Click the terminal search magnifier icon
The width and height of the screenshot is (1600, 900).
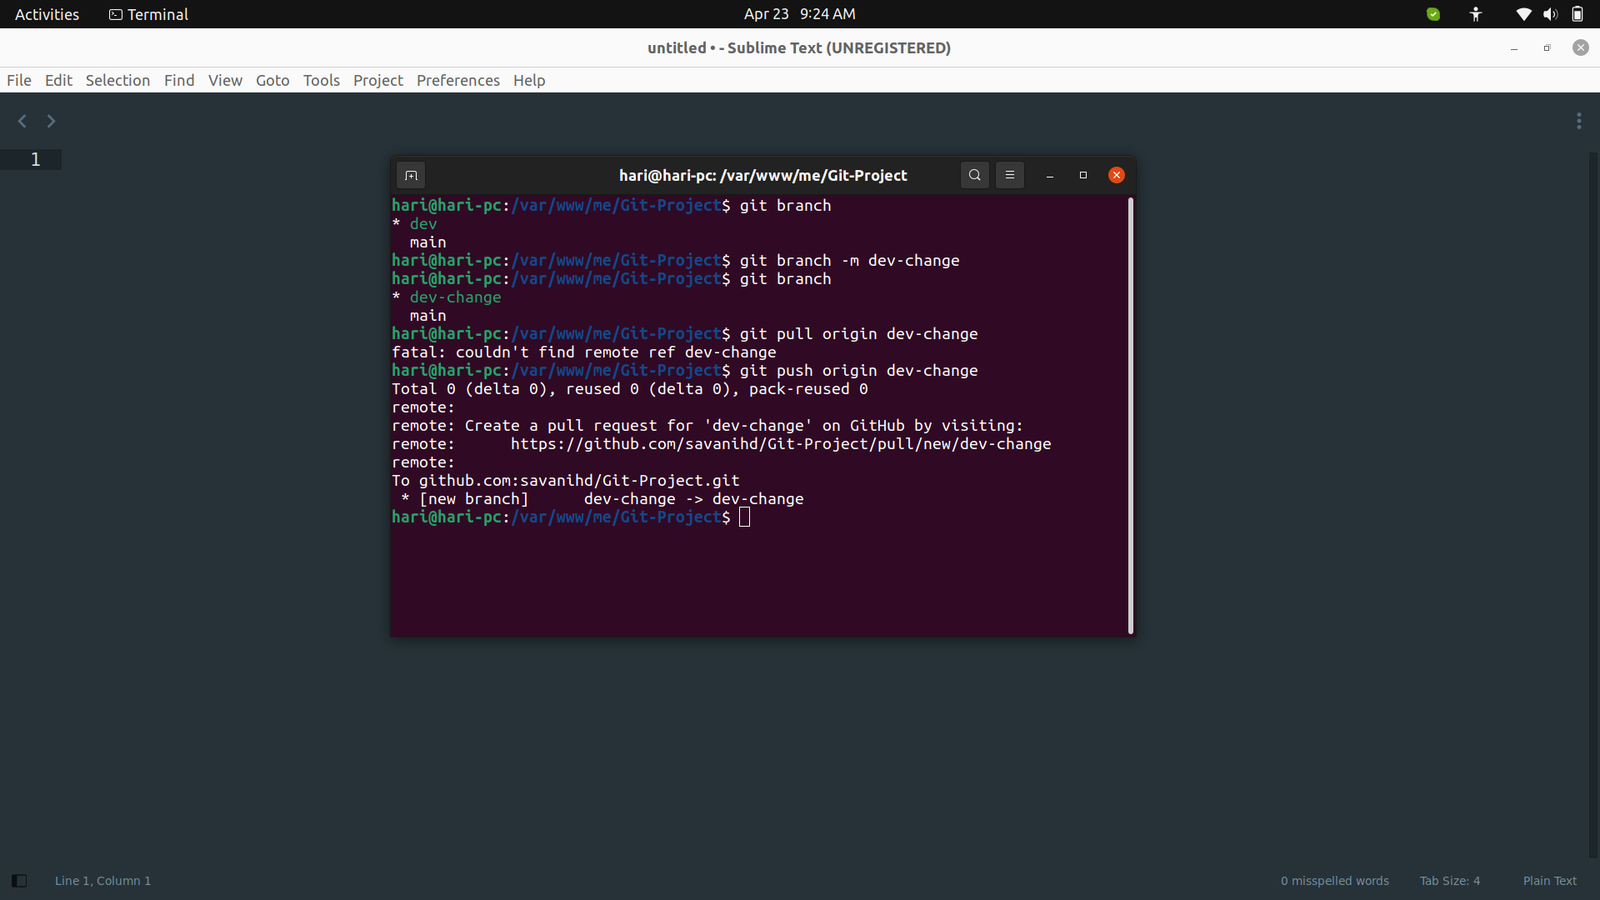(x=974, y=175)
